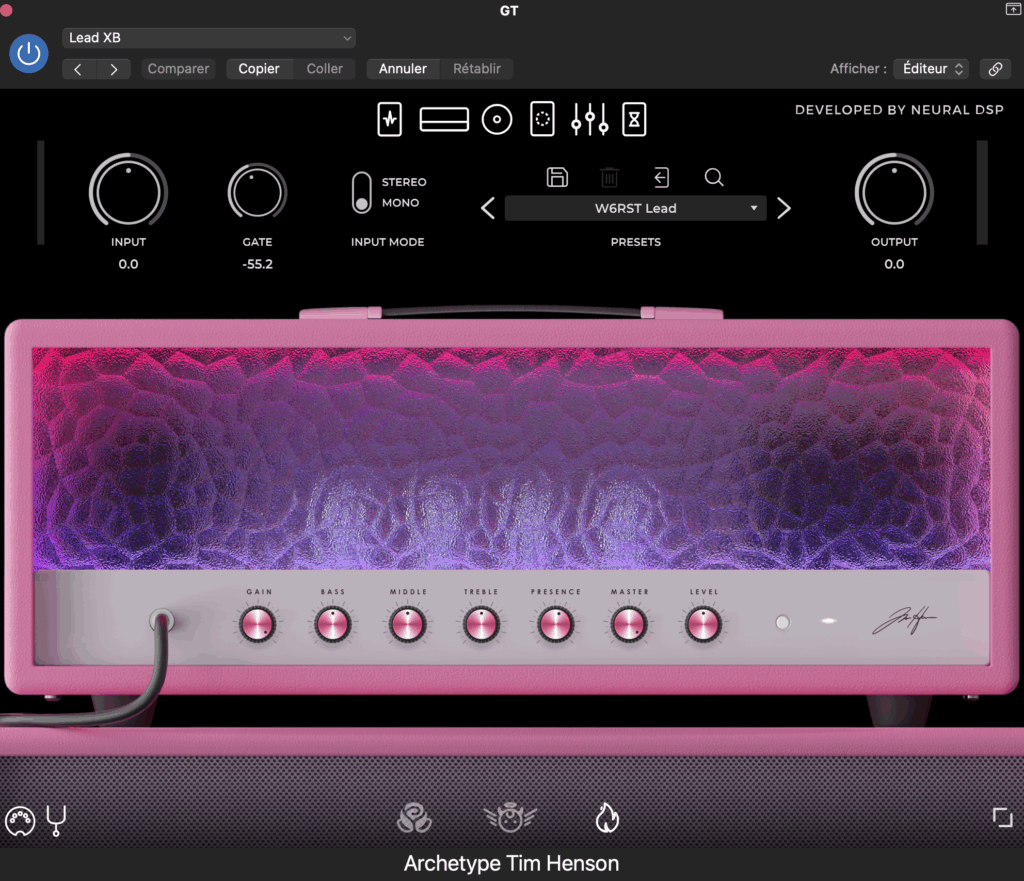Click the amp GAIN knob

[258, 625]
